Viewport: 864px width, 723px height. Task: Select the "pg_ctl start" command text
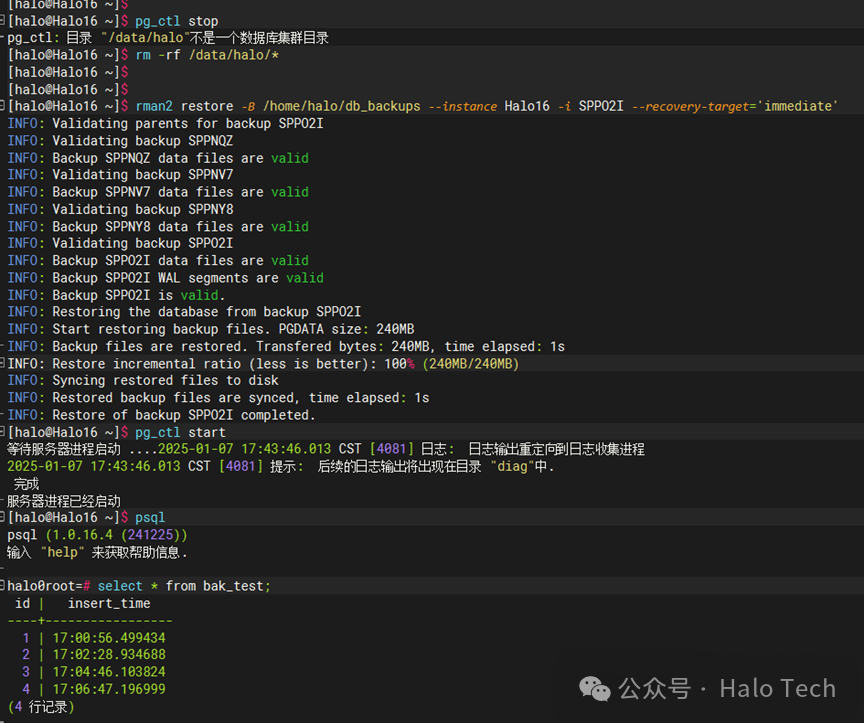coord(180,433)
